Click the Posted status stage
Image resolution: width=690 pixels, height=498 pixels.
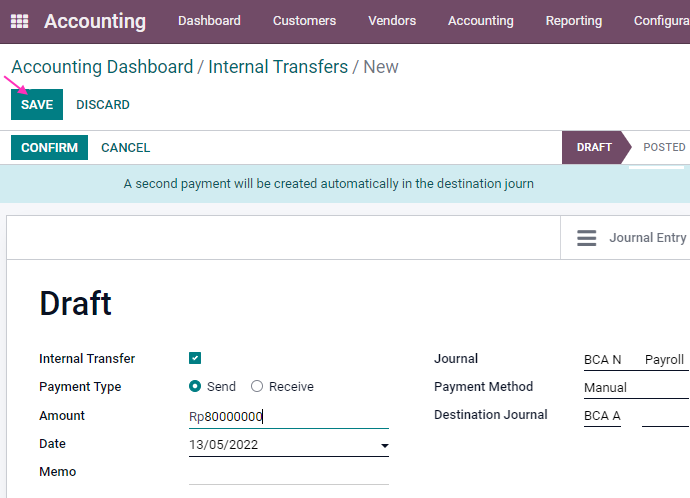pos(663,147)
